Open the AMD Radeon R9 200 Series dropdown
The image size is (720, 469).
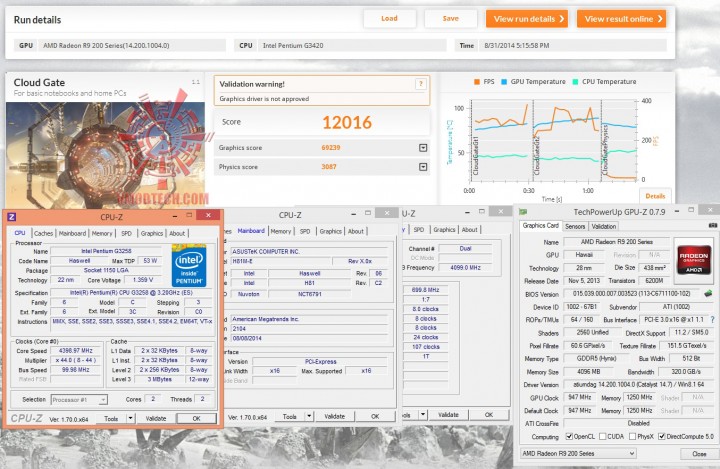[578, 453]
